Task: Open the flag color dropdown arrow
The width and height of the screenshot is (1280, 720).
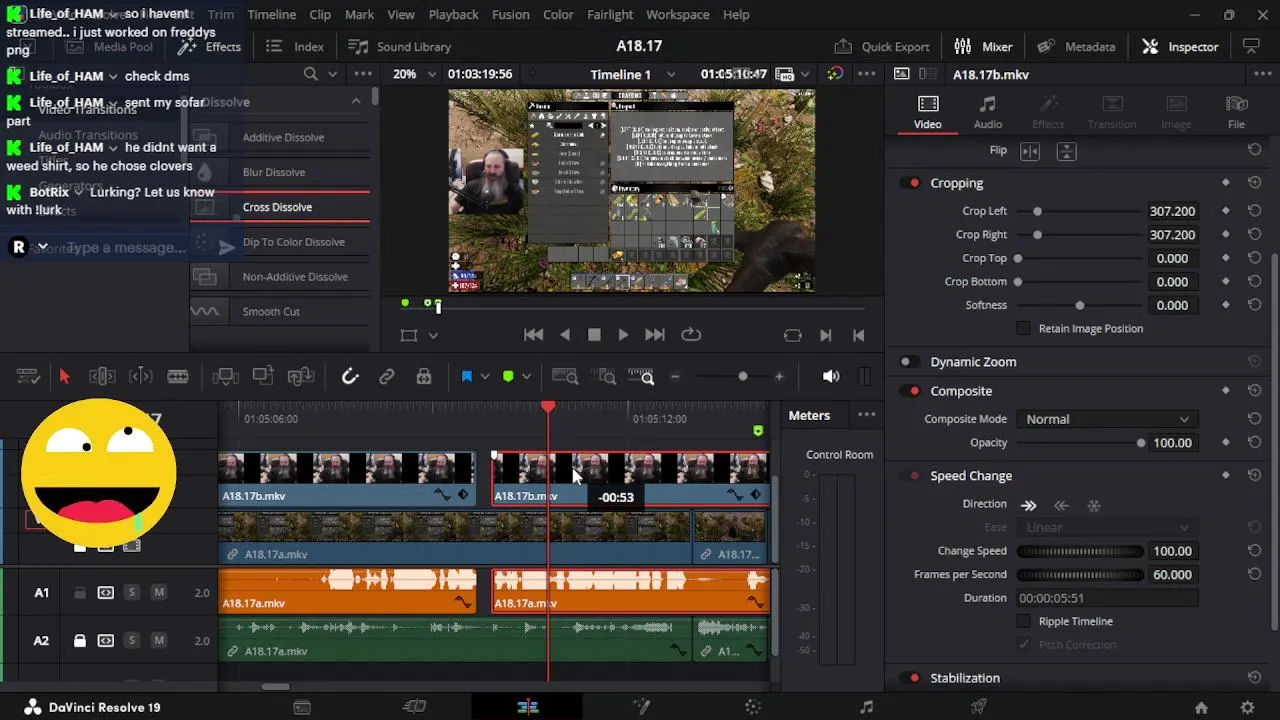Action: pos(485,376)
